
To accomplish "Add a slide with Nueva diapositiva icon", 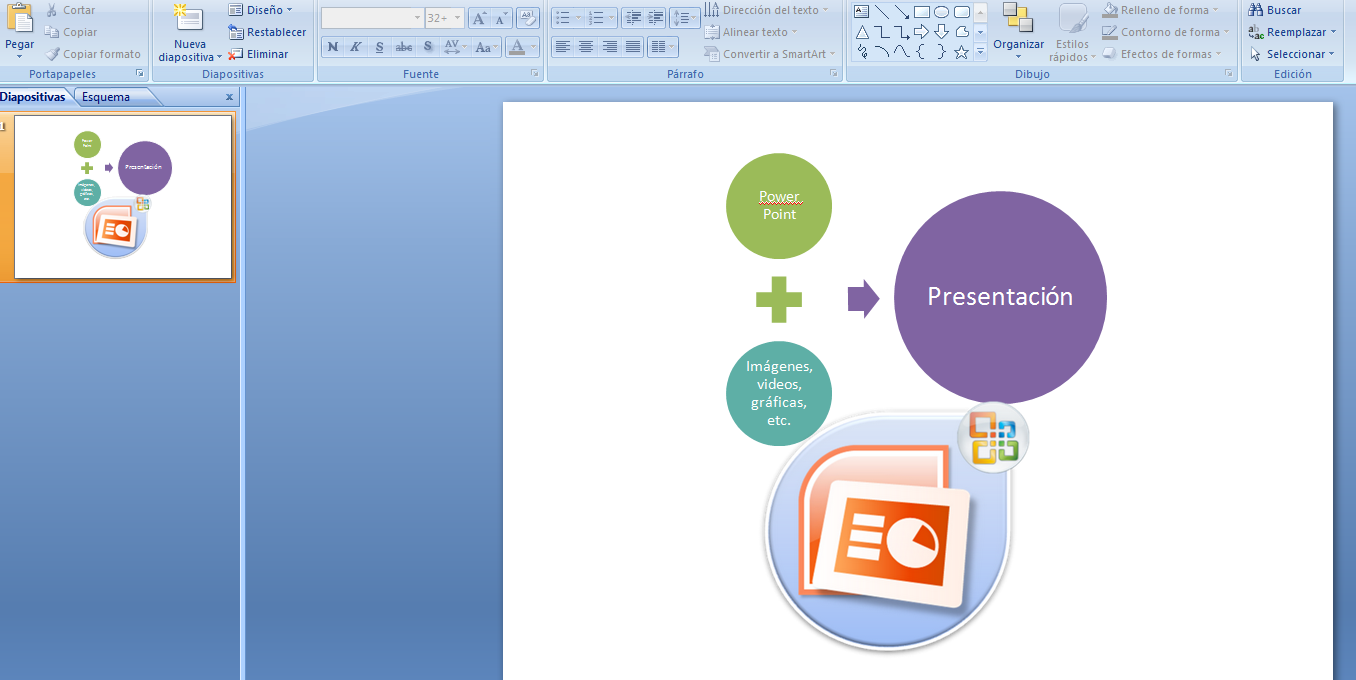I will click(x=188, y=18).
